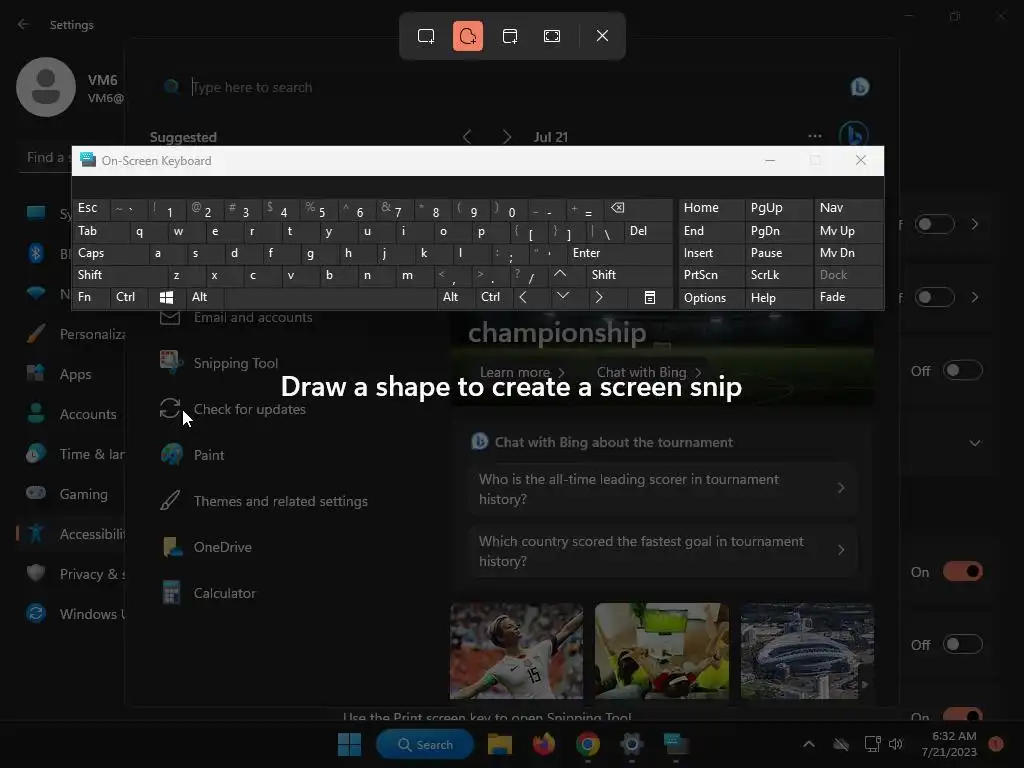The image size is (1024, 768).
Task: Click the Mv Up key on On-Screen Keyboard
Action: [849, 231]
